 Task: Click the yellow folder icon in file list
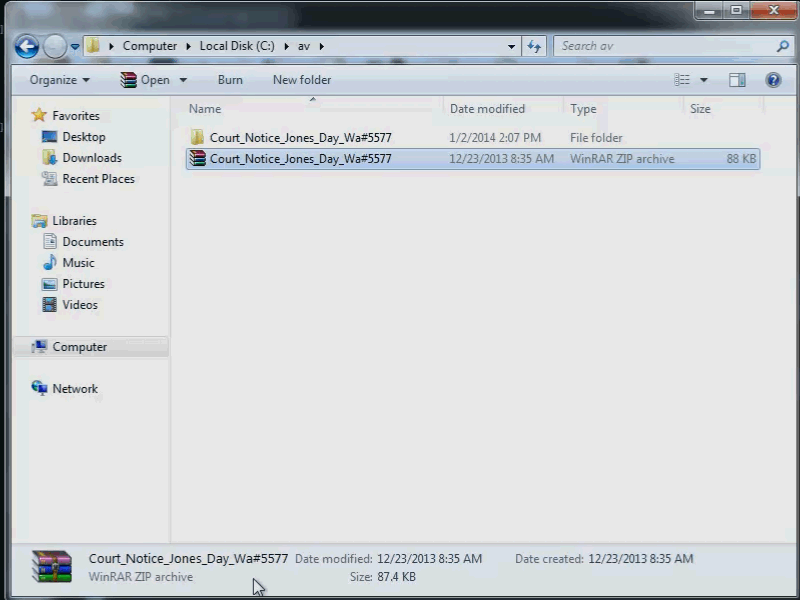pyautogui.click(x=197, y=137)
